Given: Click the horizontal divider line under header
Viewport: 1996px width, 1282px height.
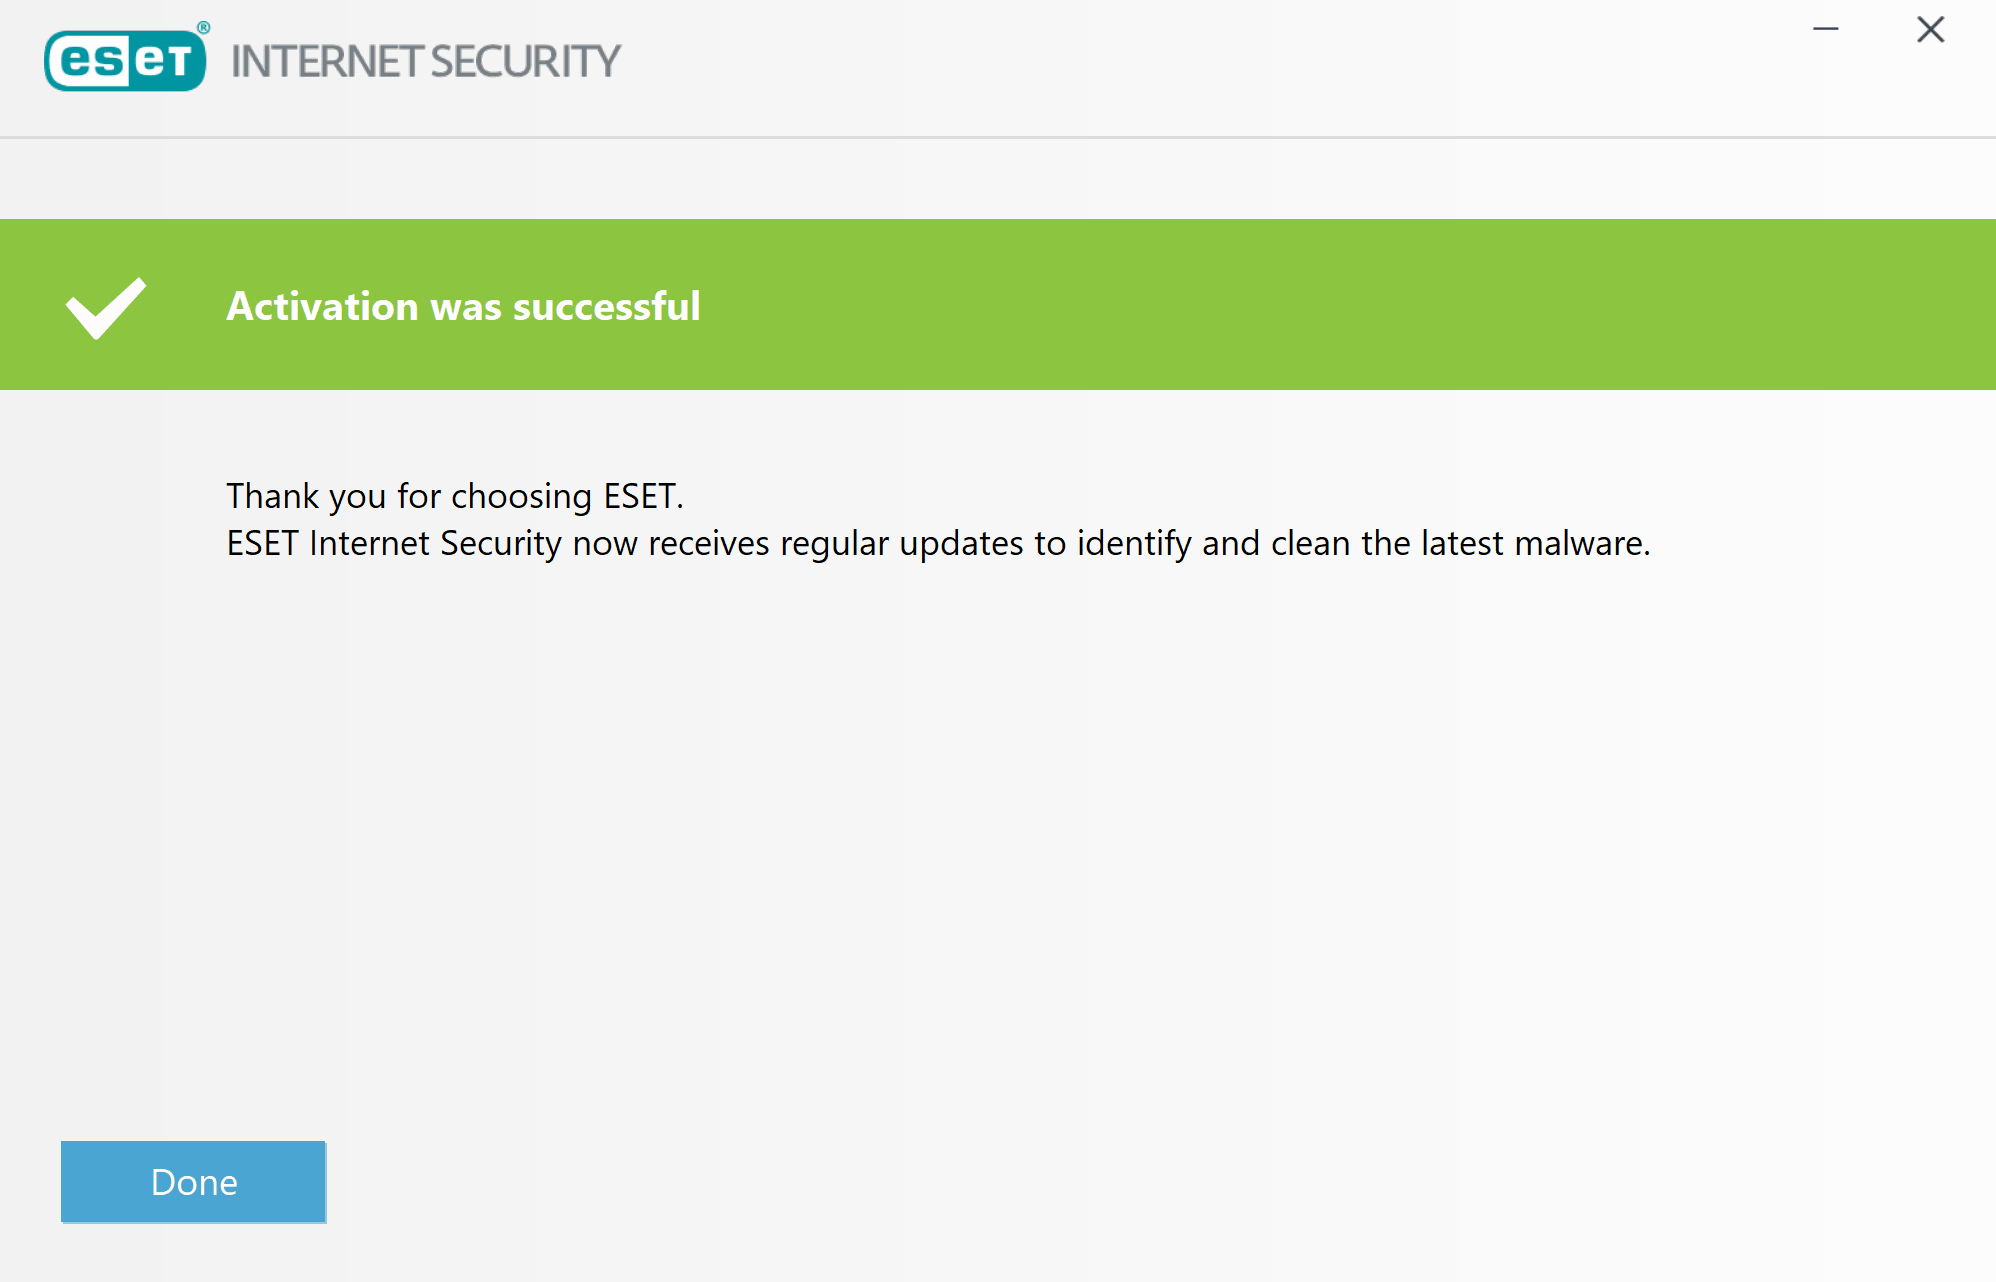Looking at the screenshot, I should pyautogui.click(x=998, y=137).
